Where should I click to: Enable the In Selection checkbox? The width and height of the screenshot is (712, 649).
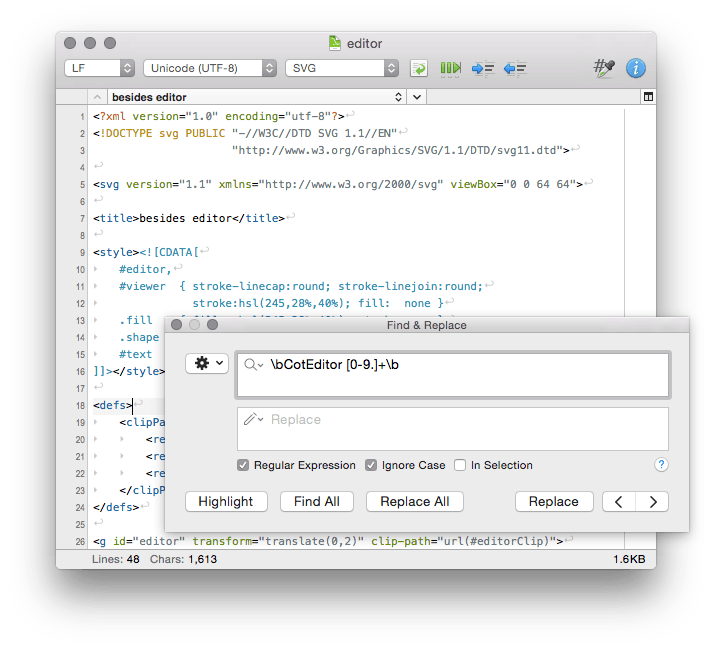pyautogui.click(x=460, y=465)
